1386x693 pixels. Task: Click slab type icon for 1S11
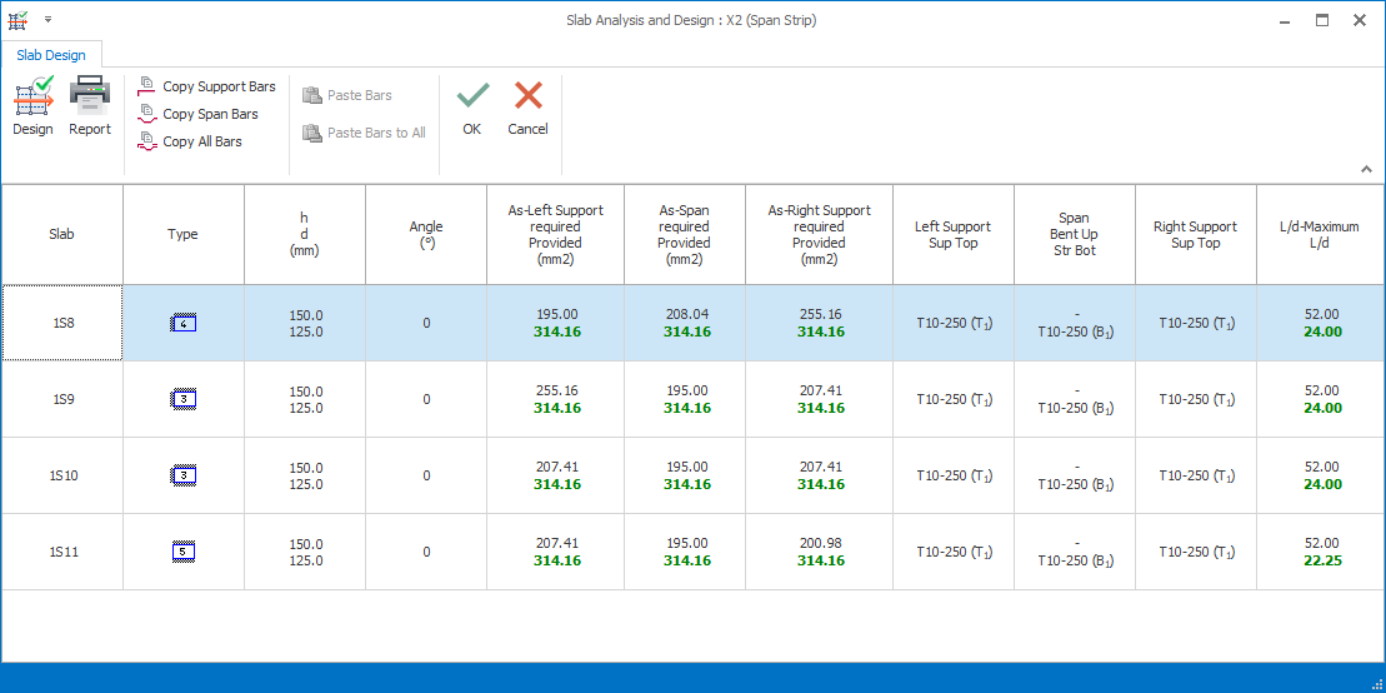coord(183,552)
